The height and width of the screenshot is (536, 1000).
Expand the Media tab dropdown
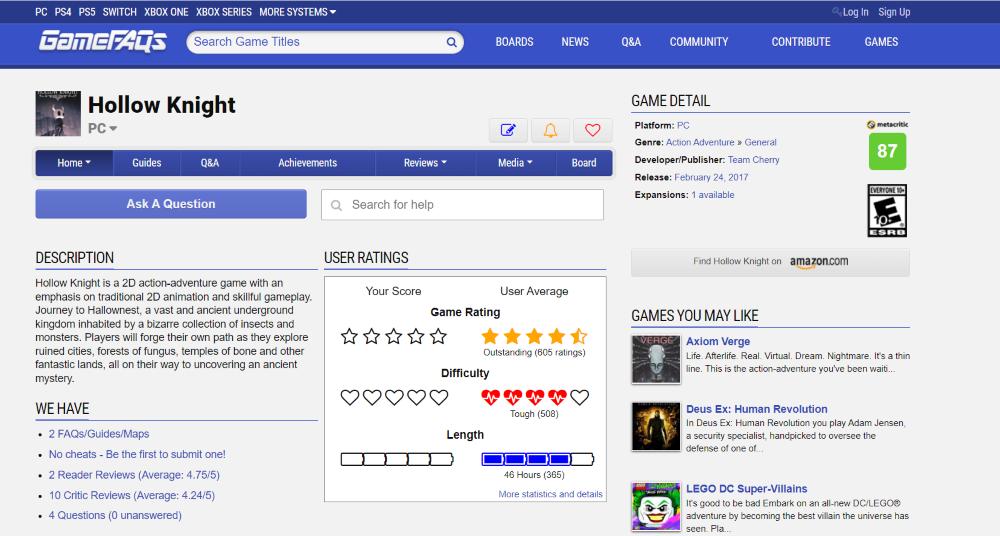[515, 163]
